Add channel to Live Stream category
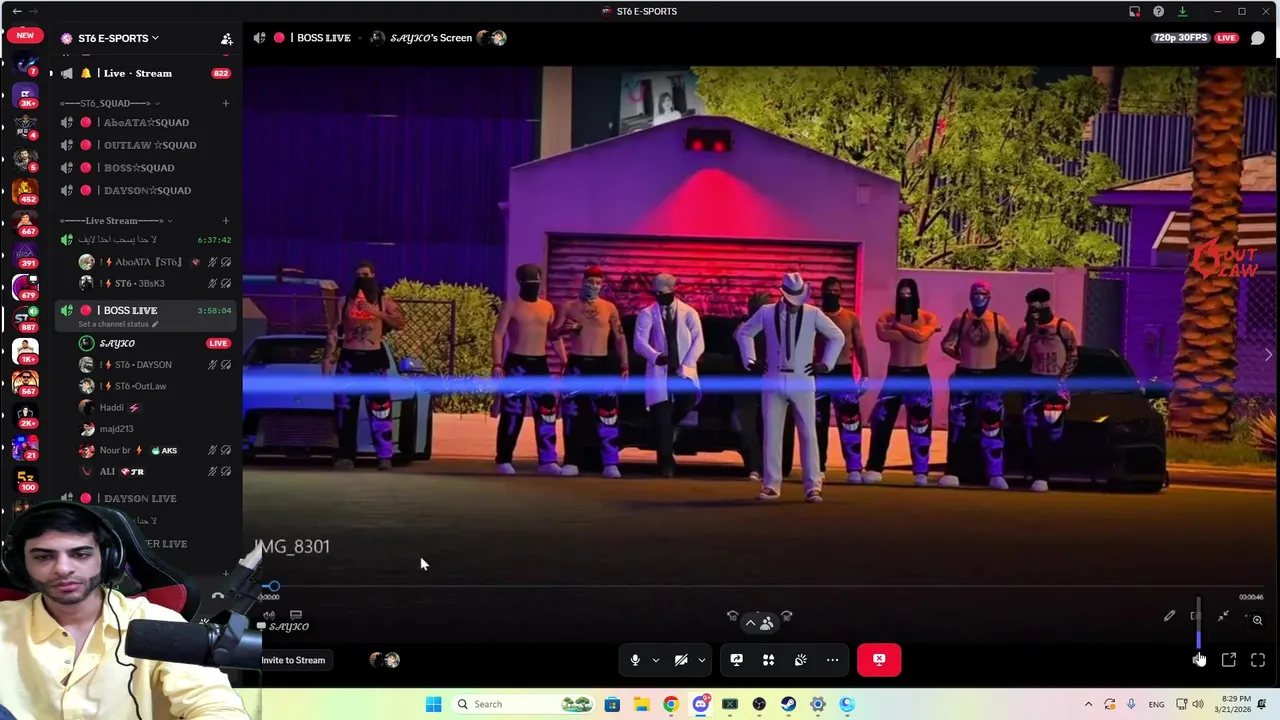Viewport: 1280px width, 720px height. coord(226,221)
